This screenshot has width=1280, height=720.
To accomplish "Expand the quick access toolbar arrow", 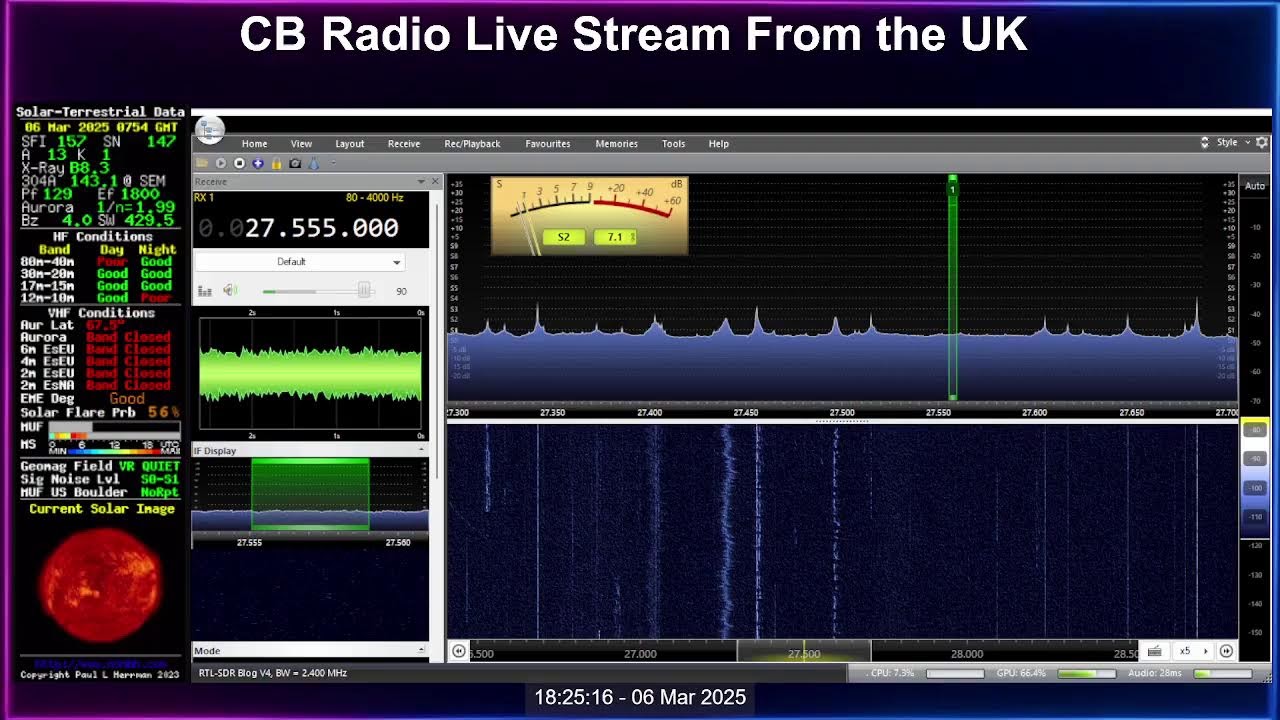I will click(333, 163).
